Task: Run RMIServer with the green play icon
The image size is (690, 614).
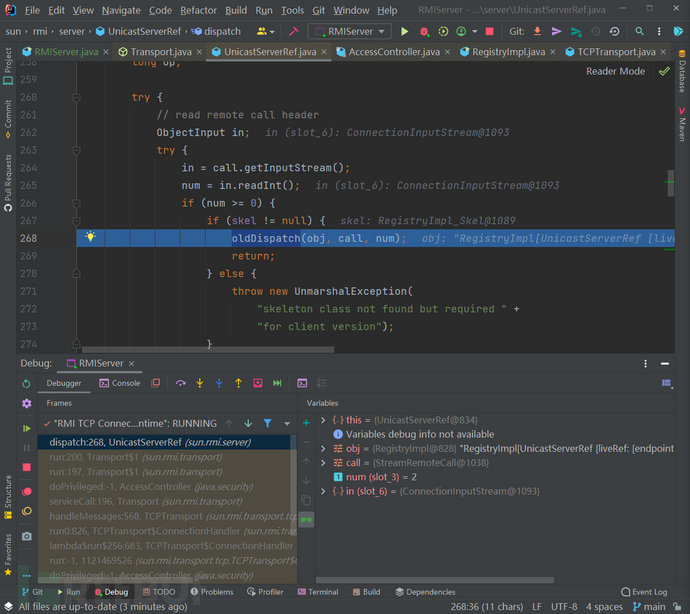Action: click(404, 31)
